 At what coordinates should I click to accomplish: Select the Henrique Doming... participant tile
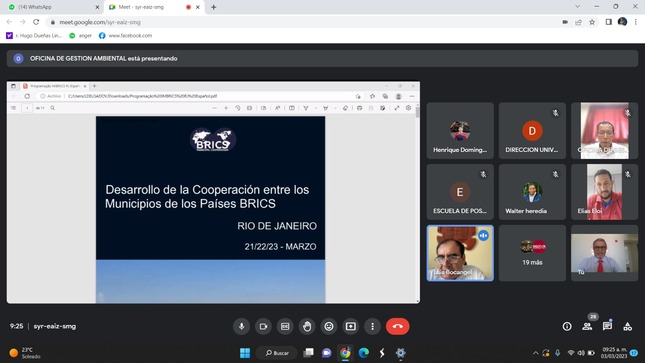(x=460, y=130)
